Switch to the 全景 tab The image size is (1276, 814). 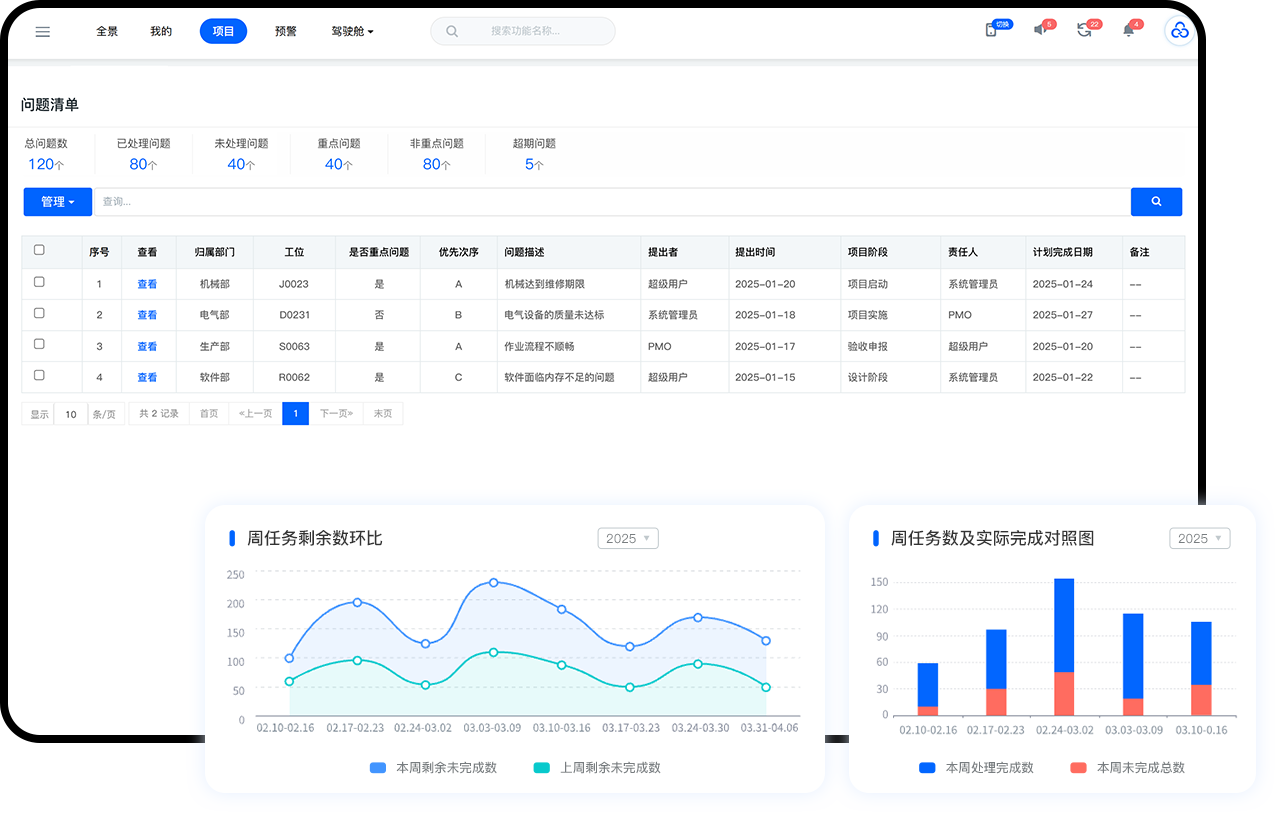107,32
